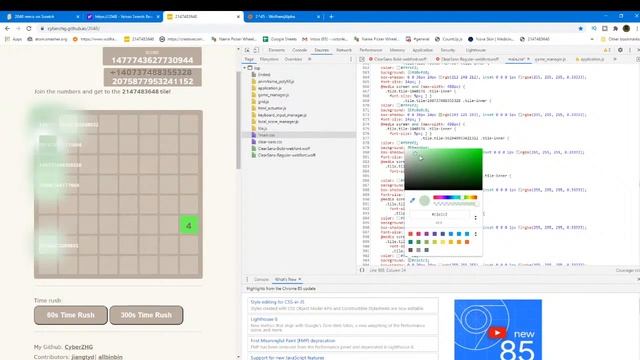Start the 300s Time Rush
640x360 pixels.
point(146,315)
